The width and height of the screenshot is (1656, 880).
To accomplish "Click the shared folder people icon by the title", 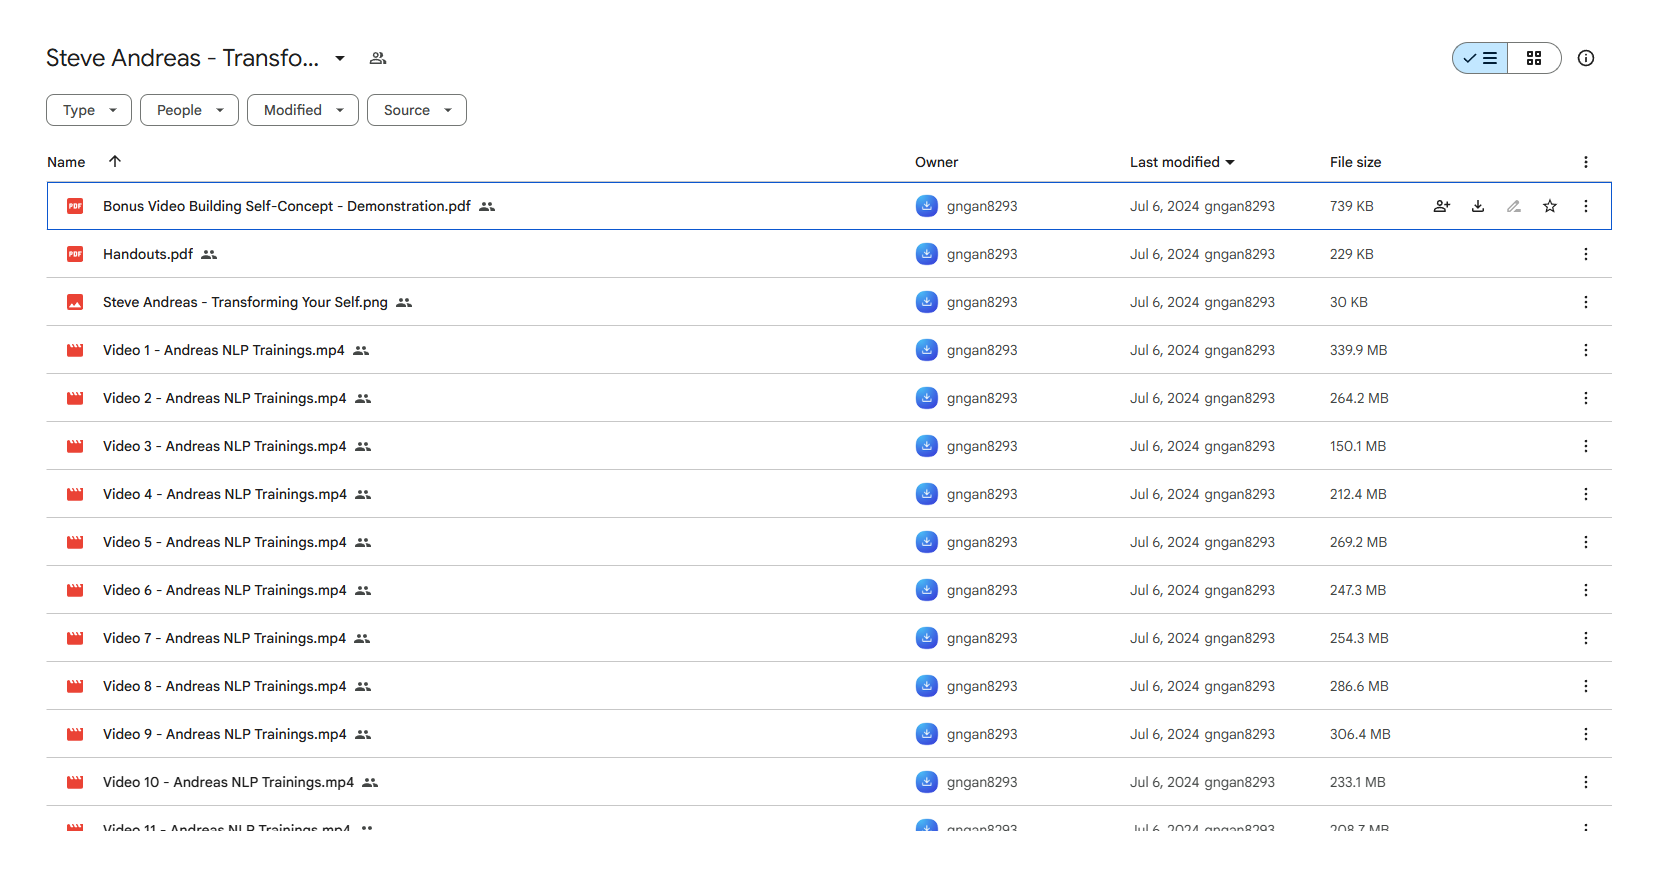I will tap(378, 58).
